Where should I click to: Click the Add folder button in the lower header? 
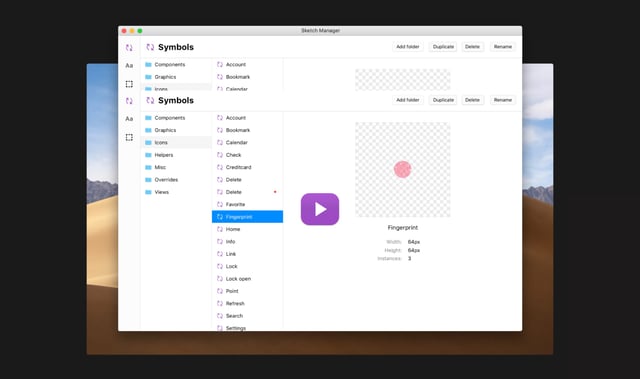pyautogui.click(x=408, y=100)
